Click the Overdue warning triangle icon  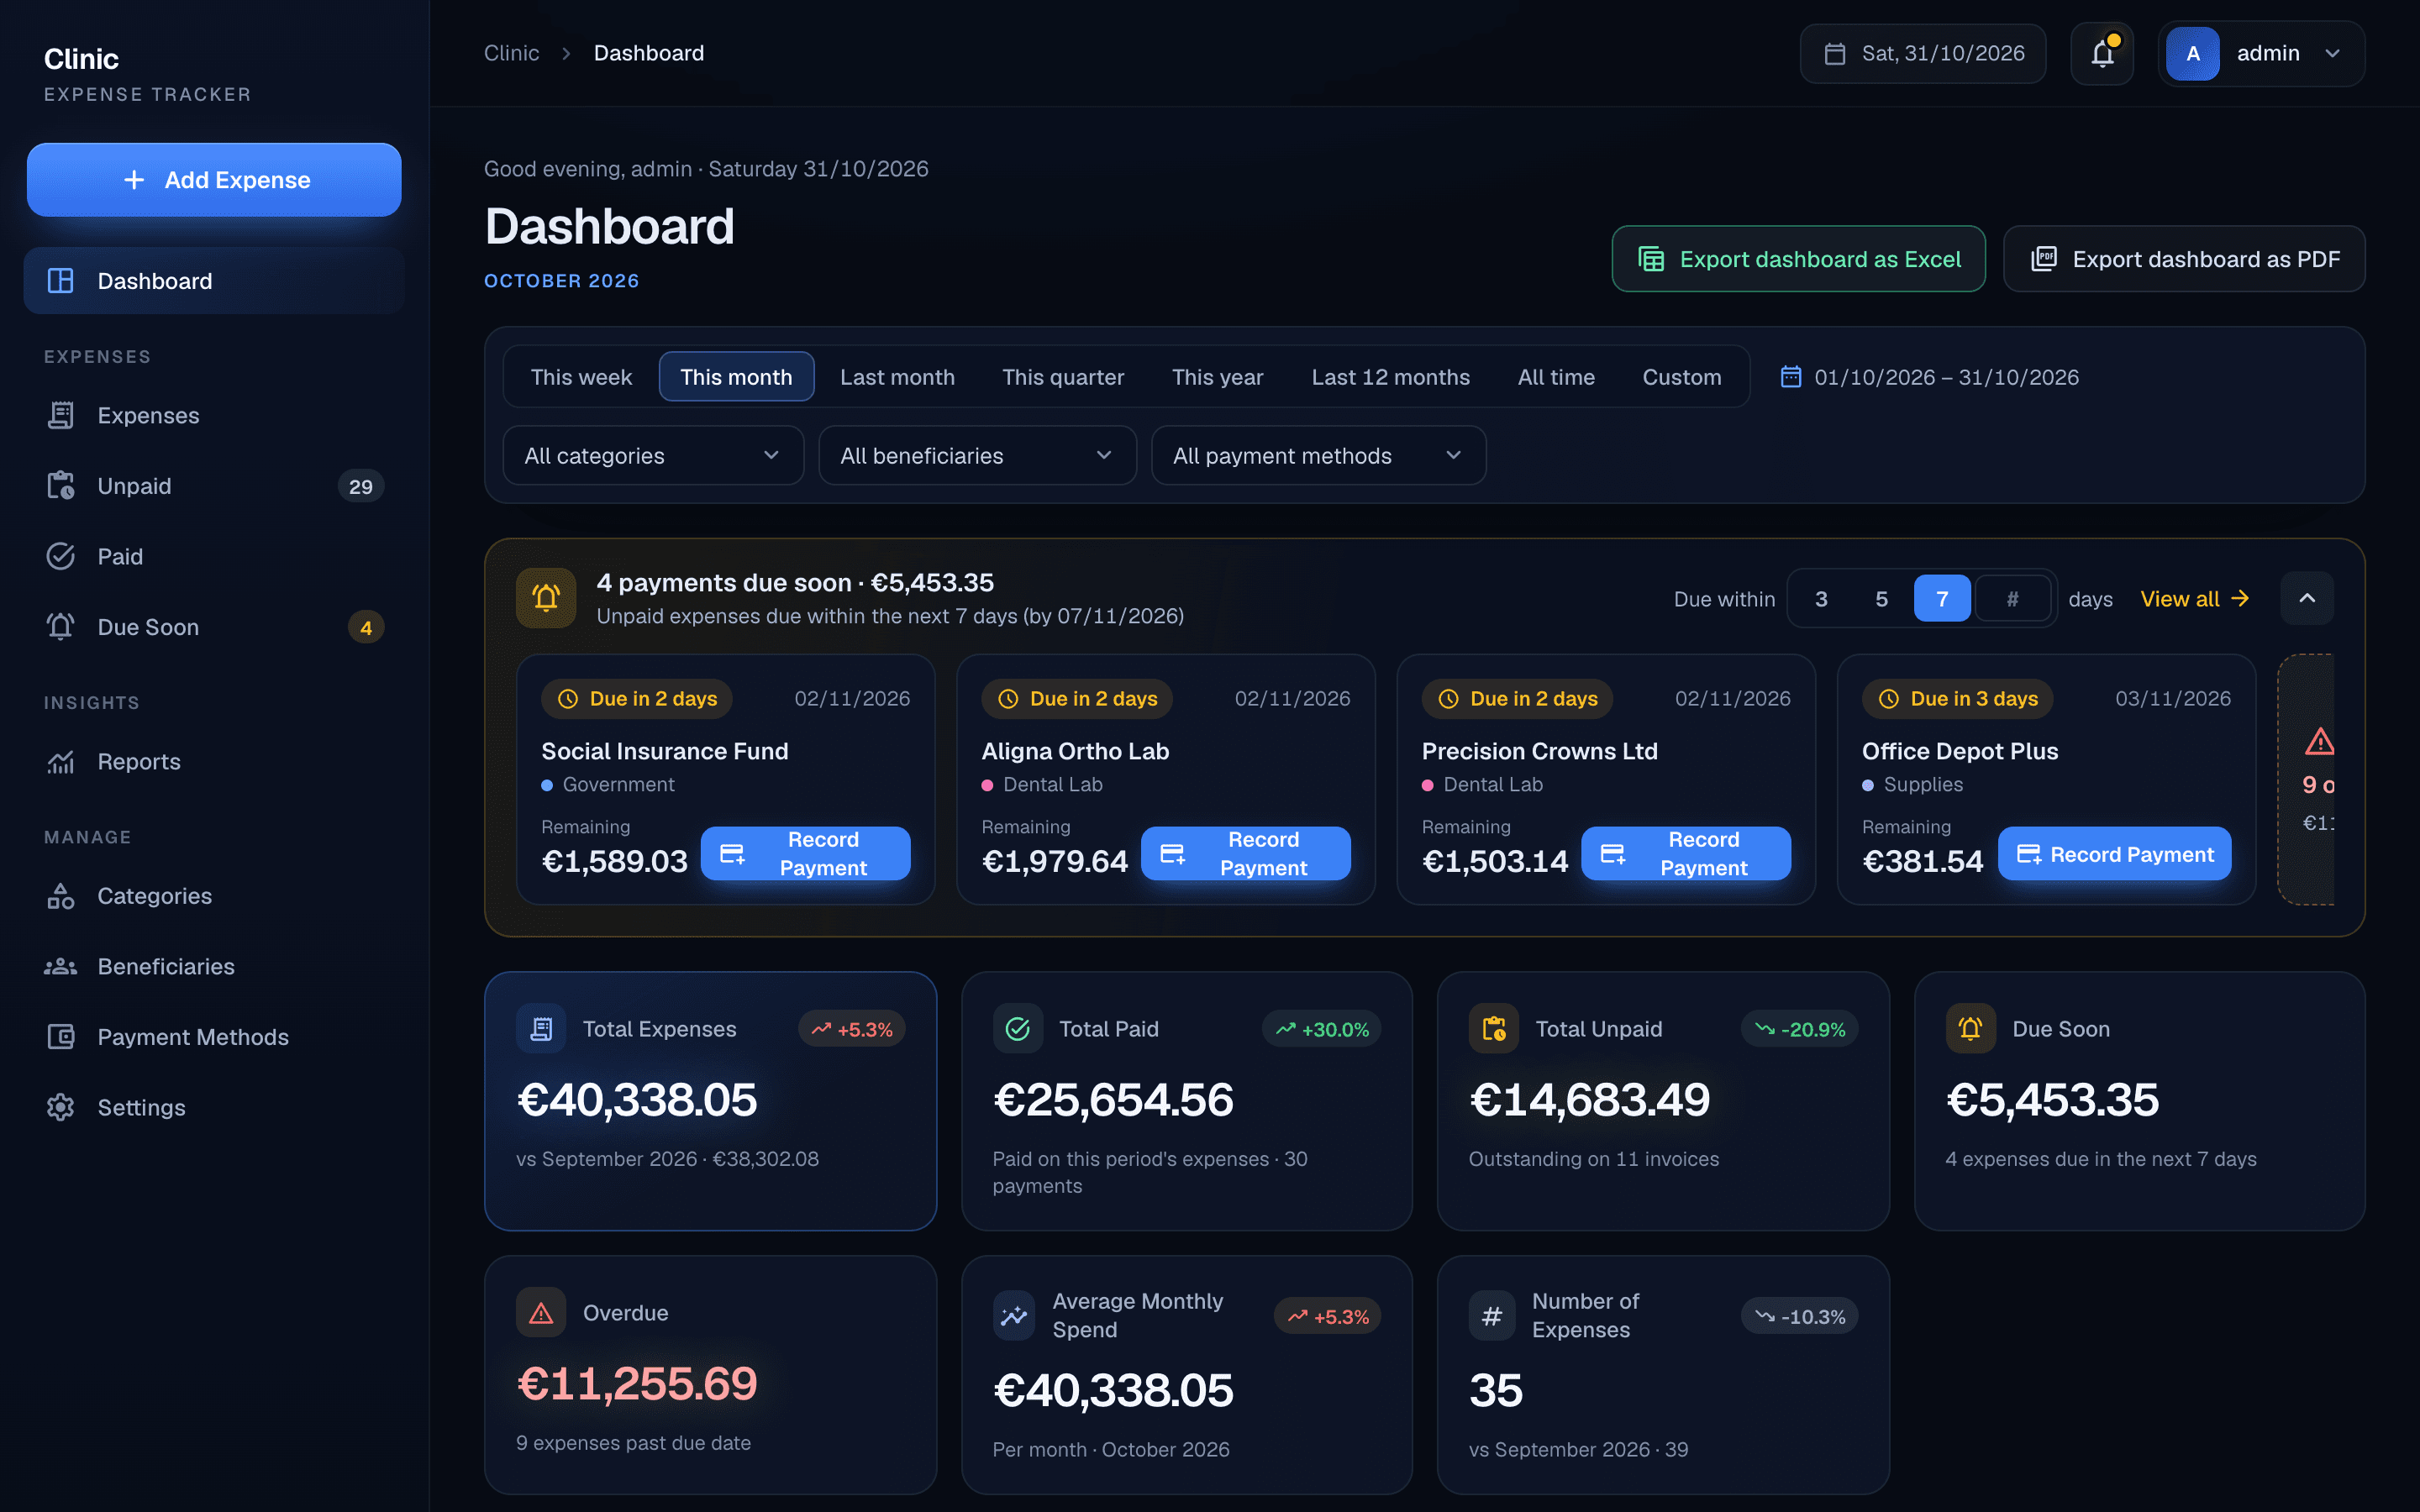pos(541,1313)
